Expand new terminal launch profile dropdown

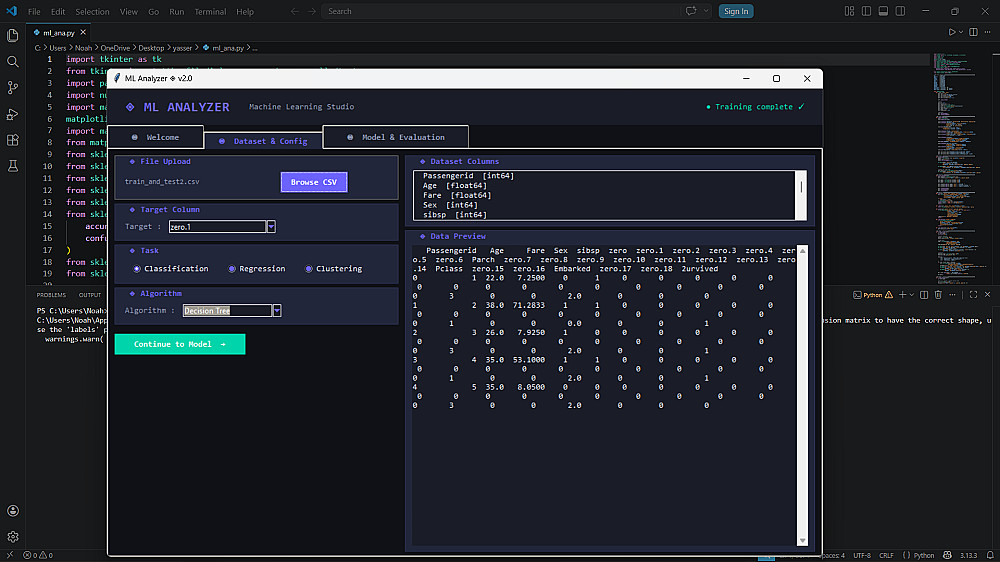coord(912,295)
